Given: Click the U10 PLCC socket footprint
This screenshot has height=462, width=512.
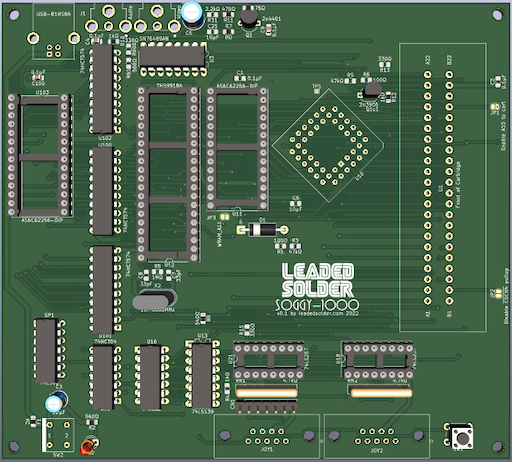Looking at the screenshot, I should point(328,145).
